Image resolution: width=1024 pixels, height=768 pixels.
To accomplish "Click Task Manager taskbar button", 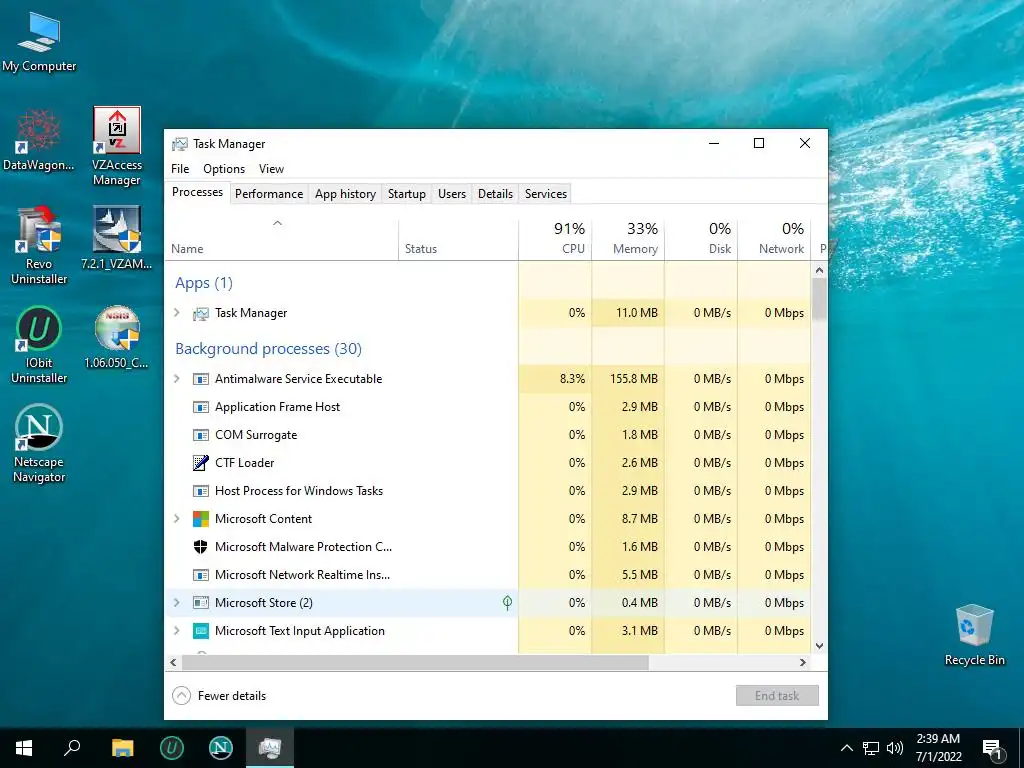I will pyautogui.click(x=270, y=748).
